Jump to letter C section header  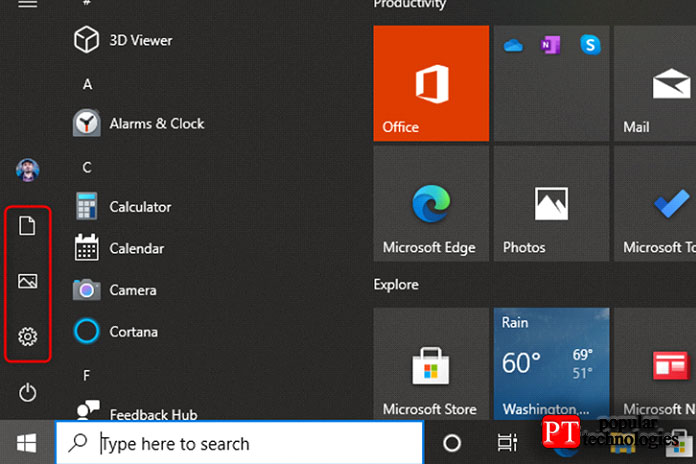click(87, 167)
